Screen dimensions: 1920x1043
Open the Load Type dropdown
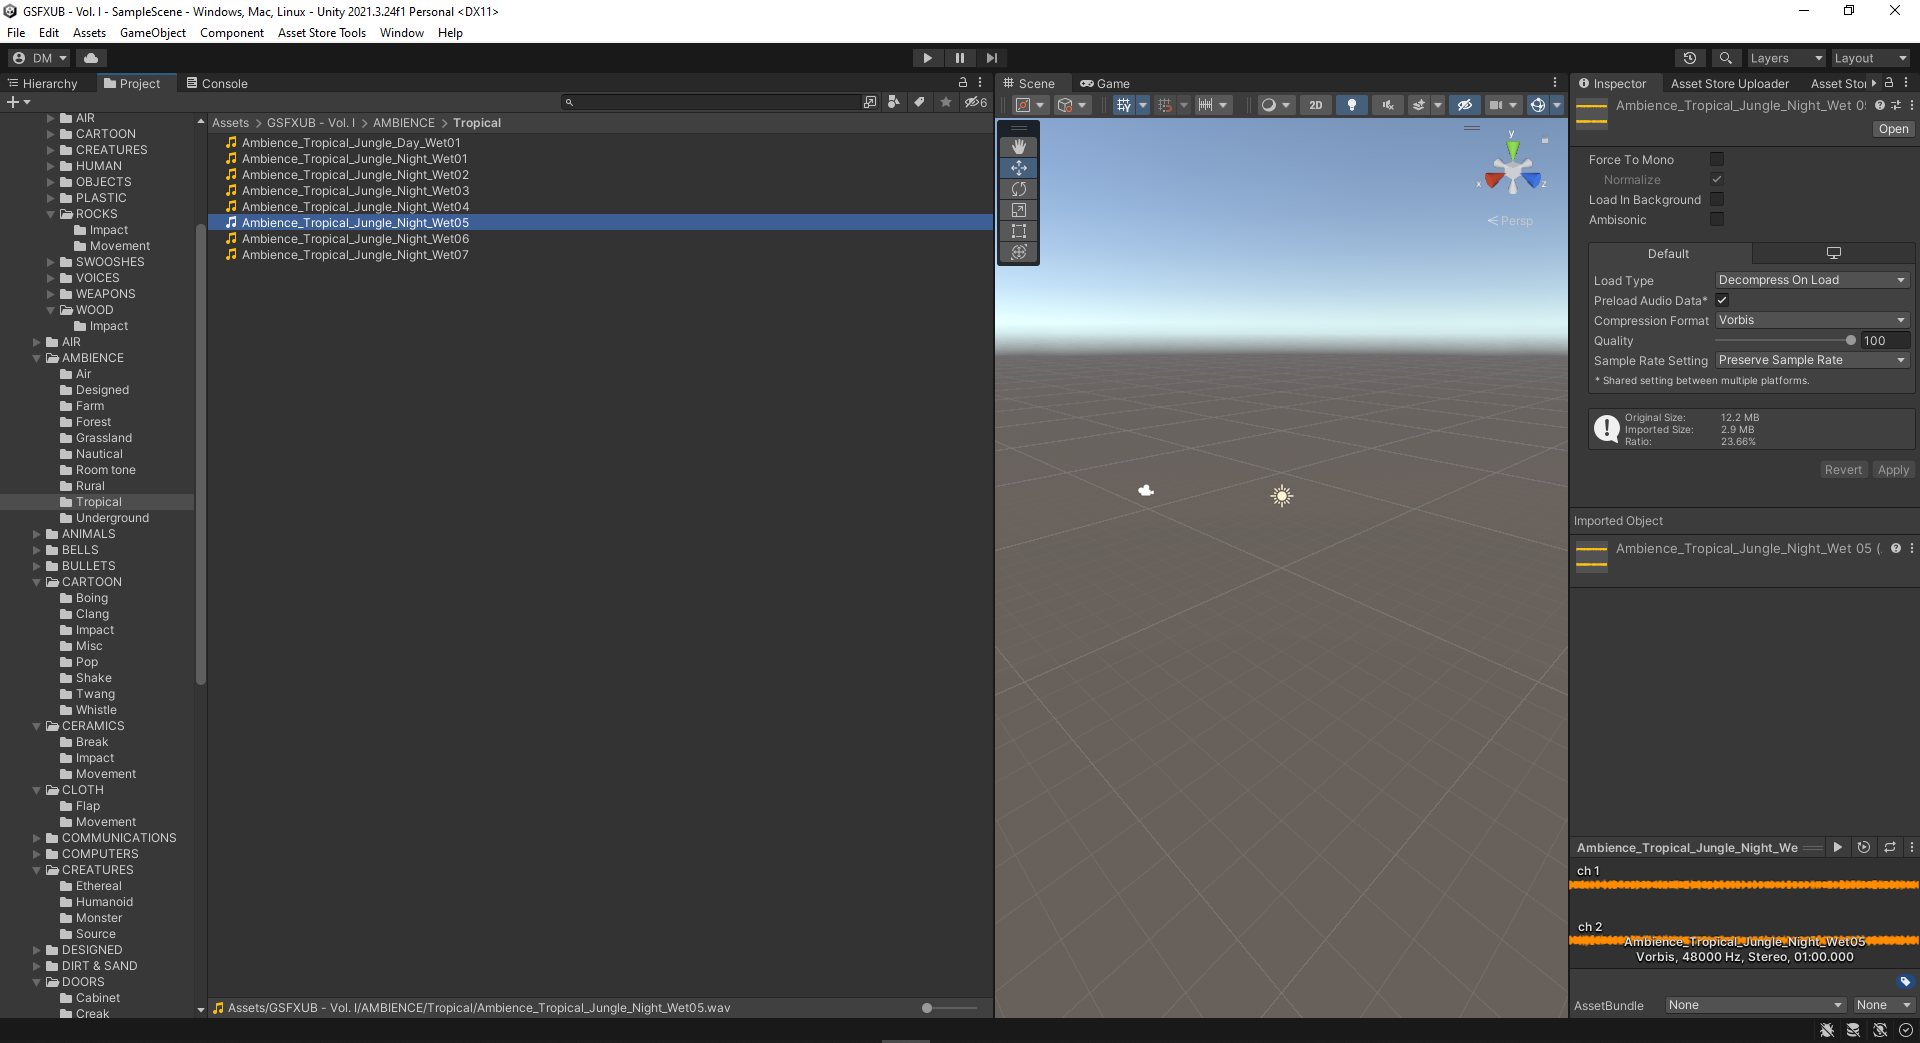tap(1812, 280)
